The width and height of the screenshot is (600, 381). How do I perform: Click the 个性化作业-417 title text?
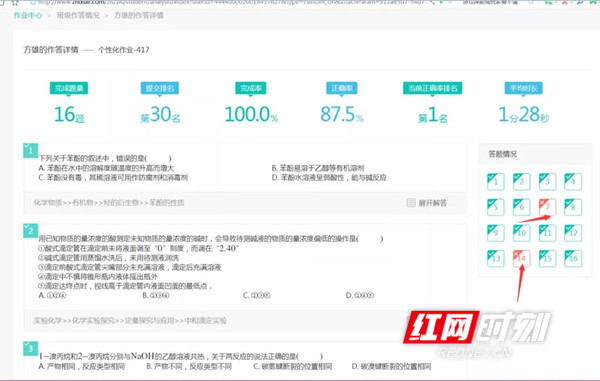pyautogui.click(x=124, y=50)
